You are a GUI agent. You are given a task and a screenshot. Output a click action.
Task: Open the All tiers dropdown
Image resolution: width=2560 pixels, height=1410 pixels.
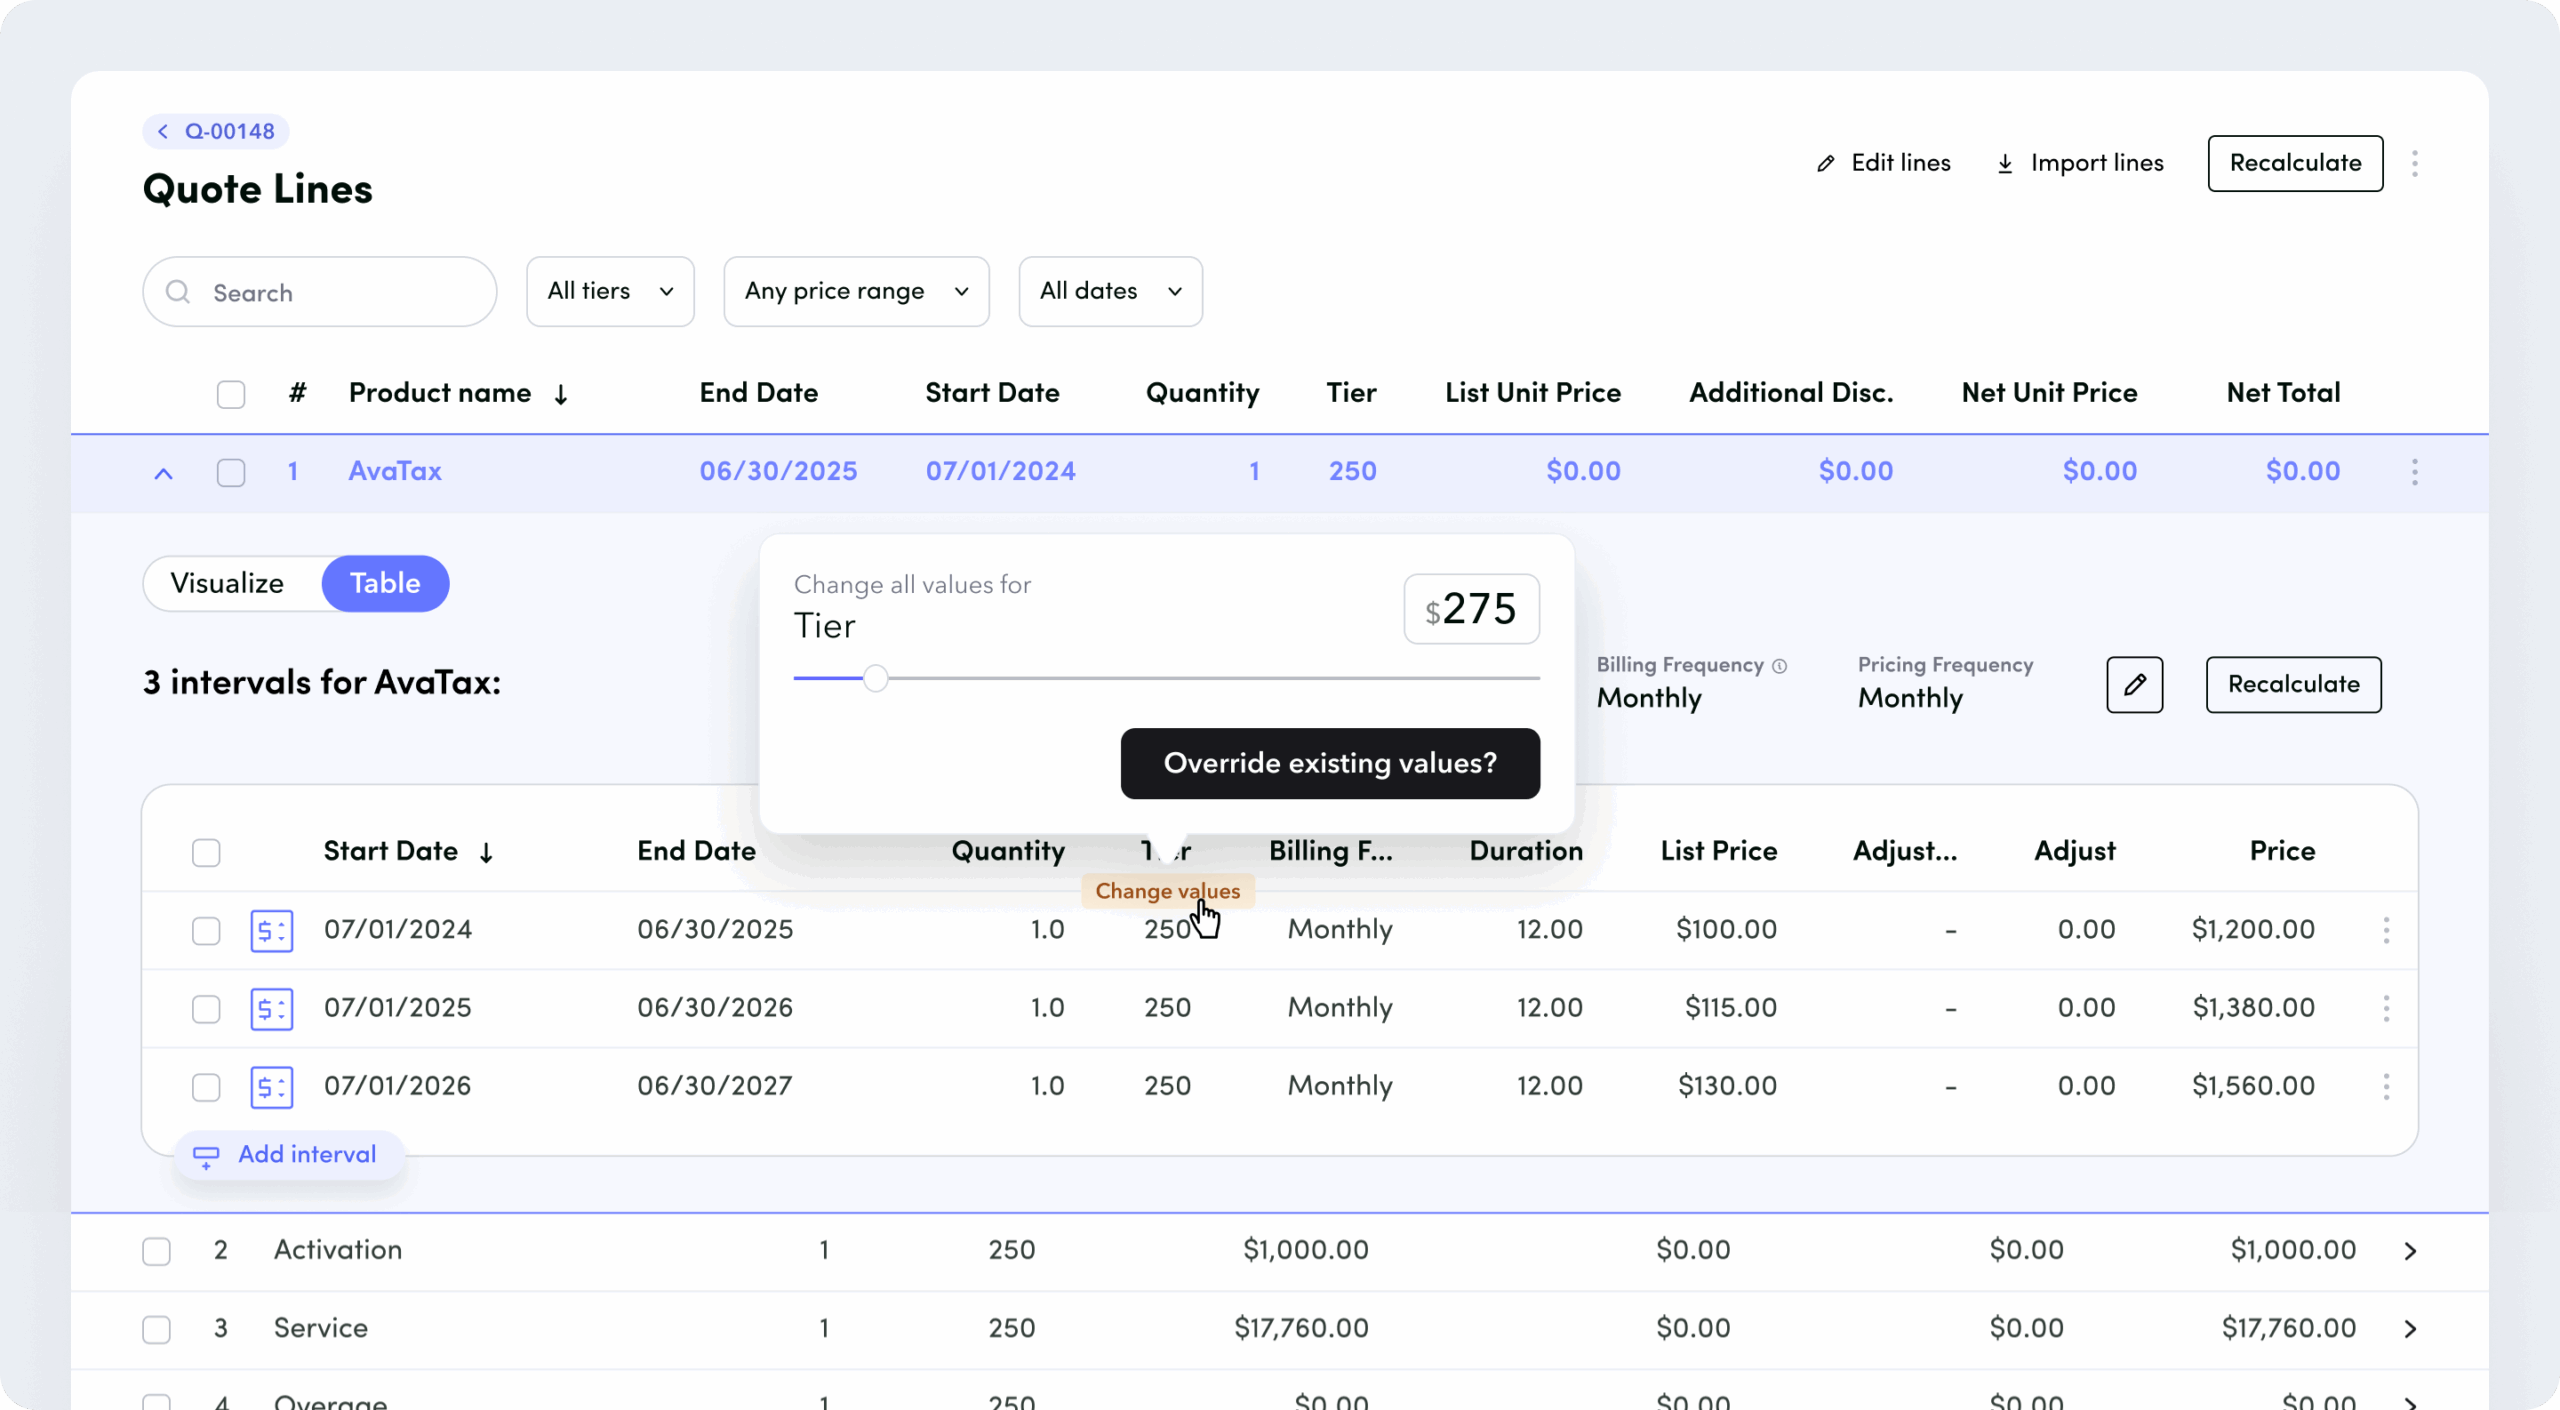[x=610, y=291]
